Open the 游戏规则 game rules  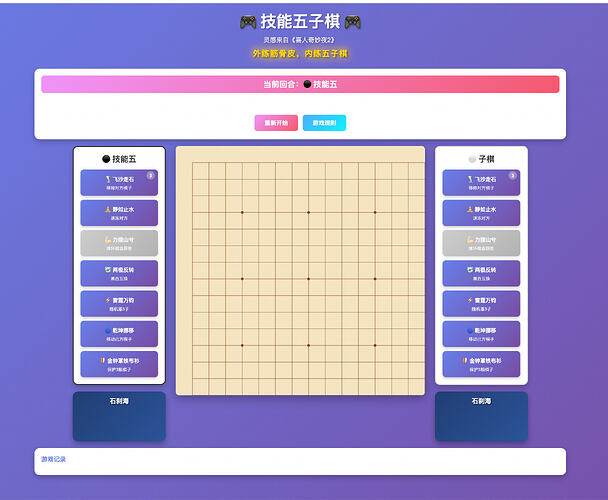[324, 123]
